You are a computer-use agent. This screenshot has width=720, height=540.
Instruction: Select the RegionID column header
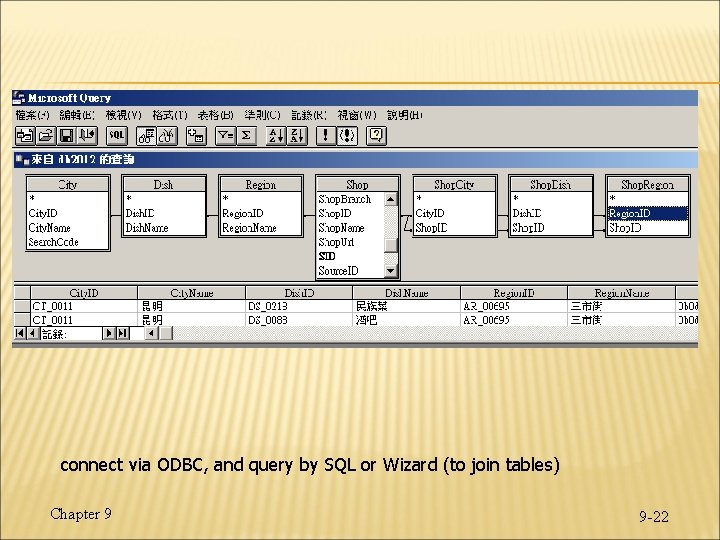click(x=514, y=293)
